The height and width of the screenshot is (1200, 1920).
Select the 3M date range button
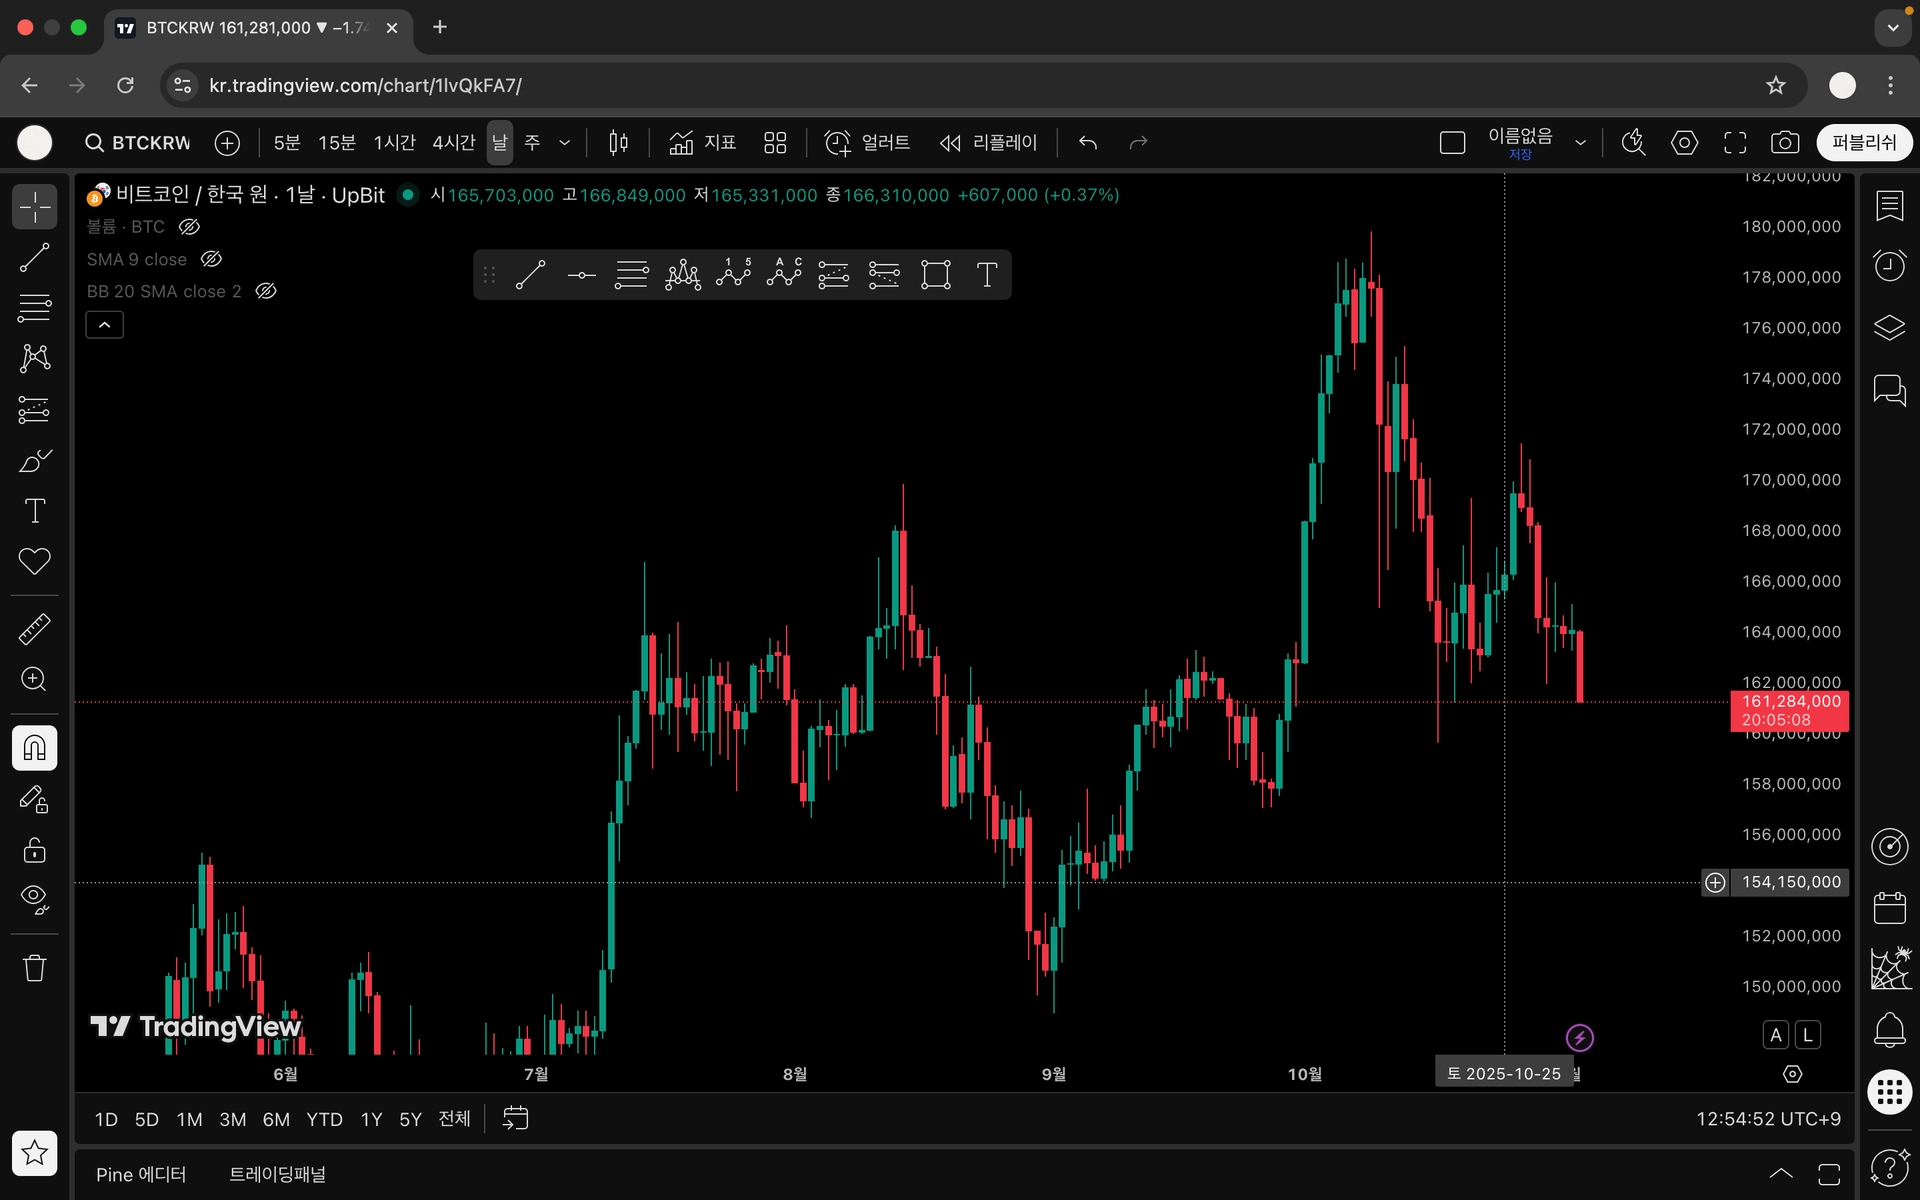tap(232, 1119)
